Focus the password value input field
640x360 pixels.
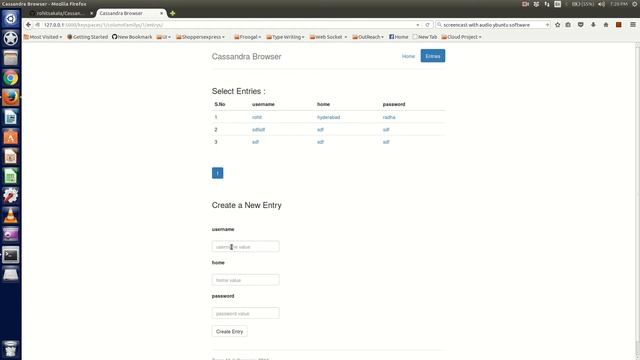[x=246, y=313]
